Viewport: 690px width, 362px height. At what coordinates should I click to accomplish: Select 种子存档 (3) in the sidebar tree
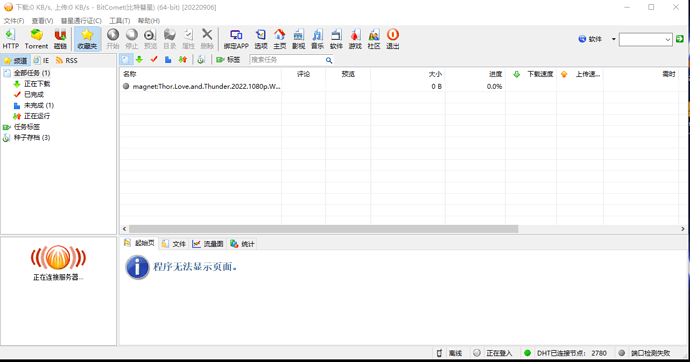32,138
